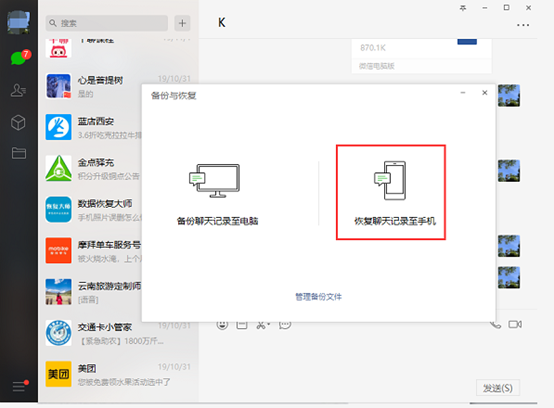Open the chat files folder icon
This screenshot has height=408, width=554.
[x=19, y=153]
